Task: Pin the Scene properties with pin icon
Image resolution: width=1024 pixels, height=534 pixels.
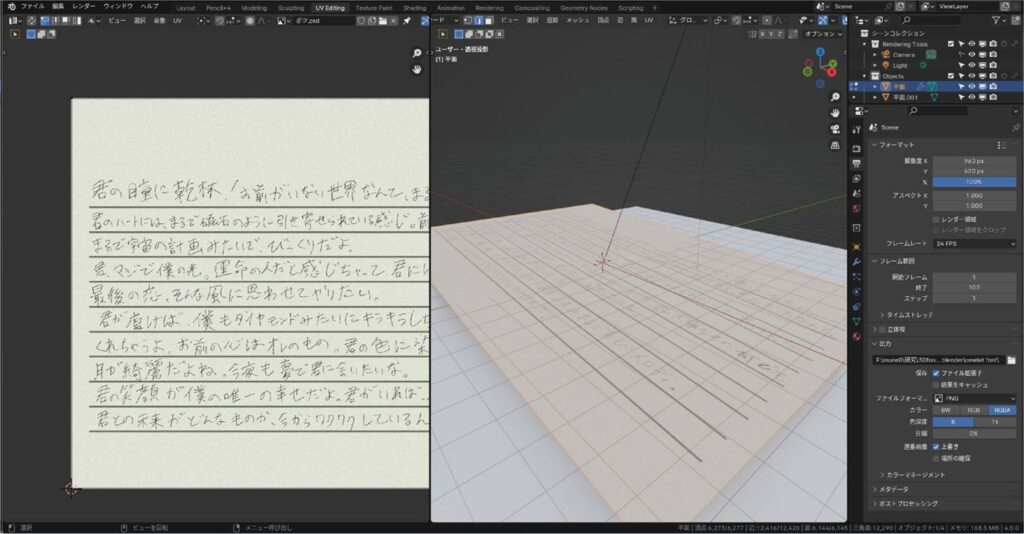Action: [x=1015, y=127]
